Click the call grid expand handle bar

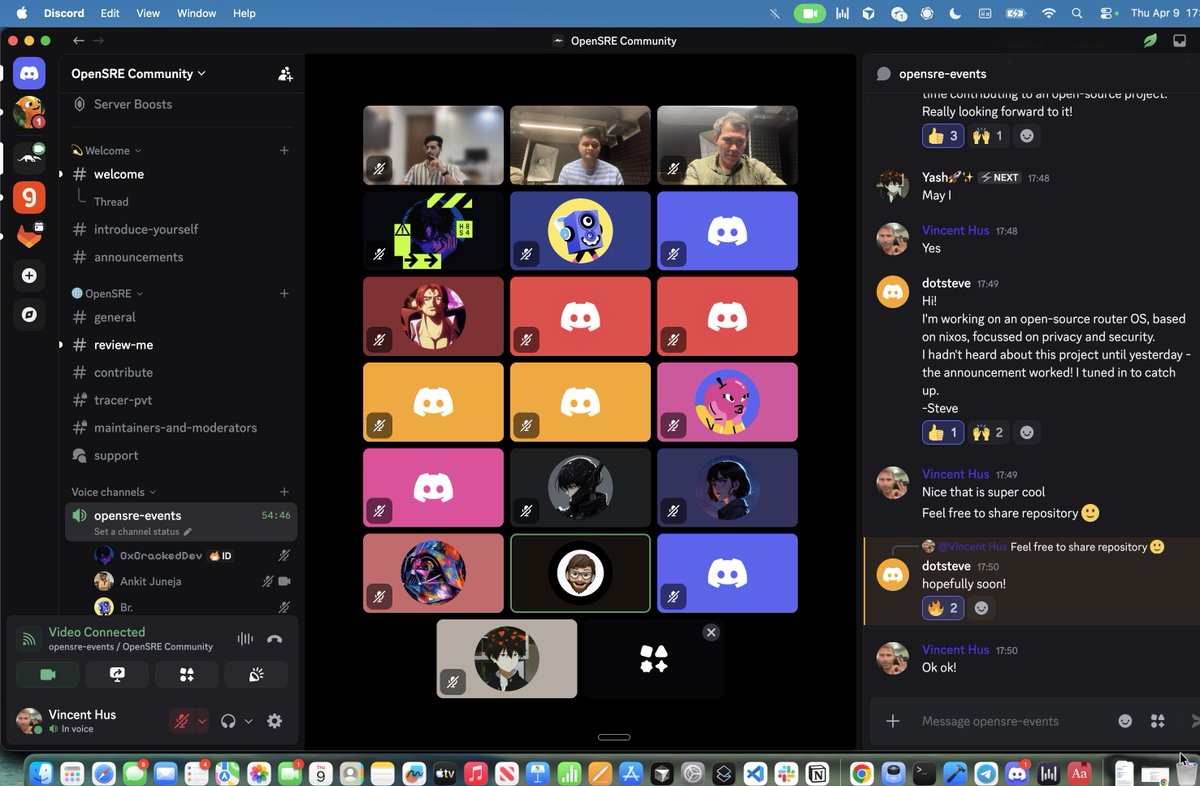pos(614,737)
